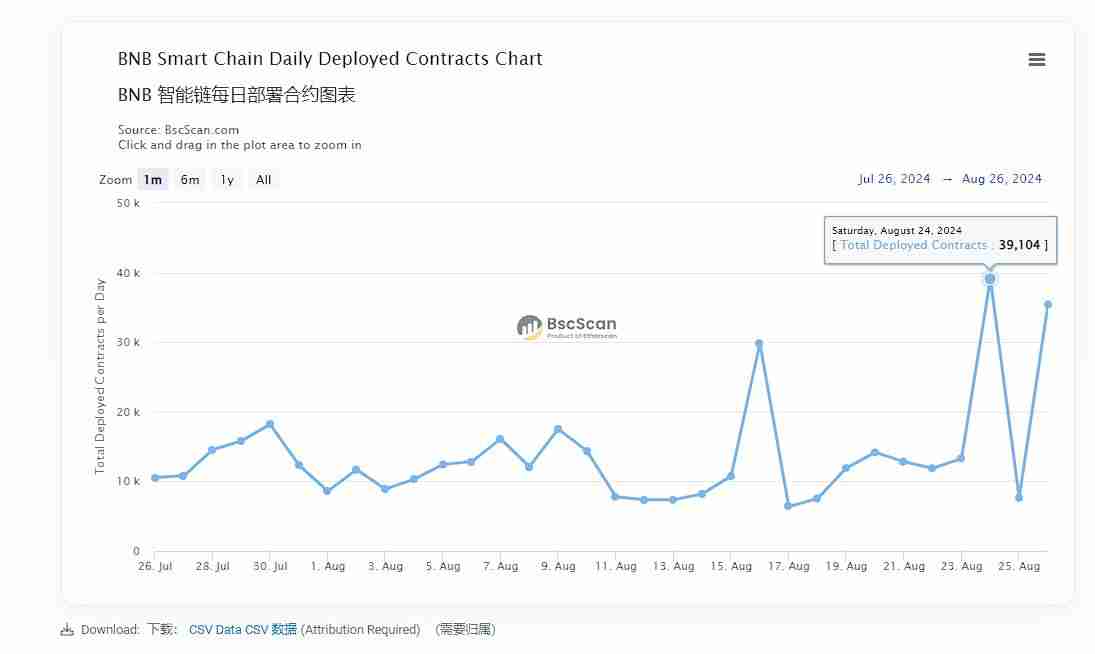
Task: Click the August 26 final data point
Action: 1048,304
